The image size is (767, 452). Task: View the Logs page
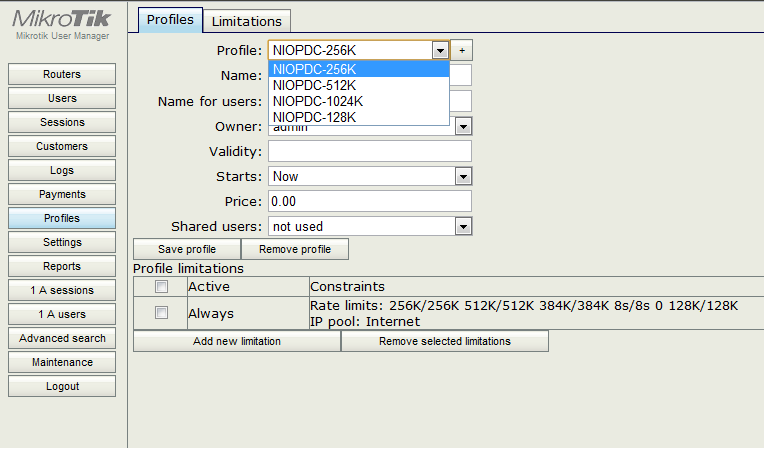tap(62, 170)
